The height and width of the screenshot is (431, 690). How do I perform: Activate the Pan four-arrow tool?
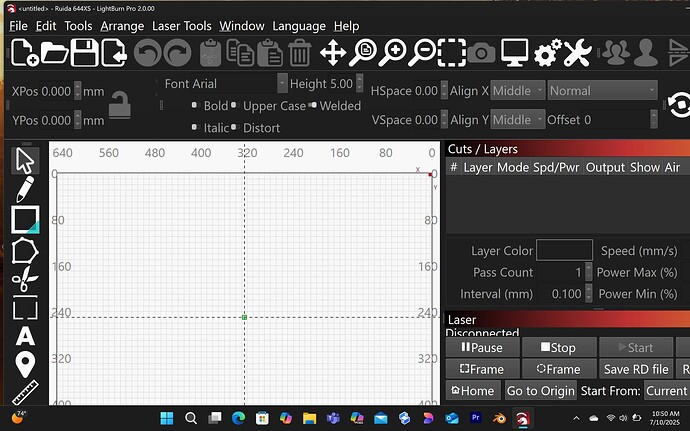pyautogui.click(x=333, y=53)
